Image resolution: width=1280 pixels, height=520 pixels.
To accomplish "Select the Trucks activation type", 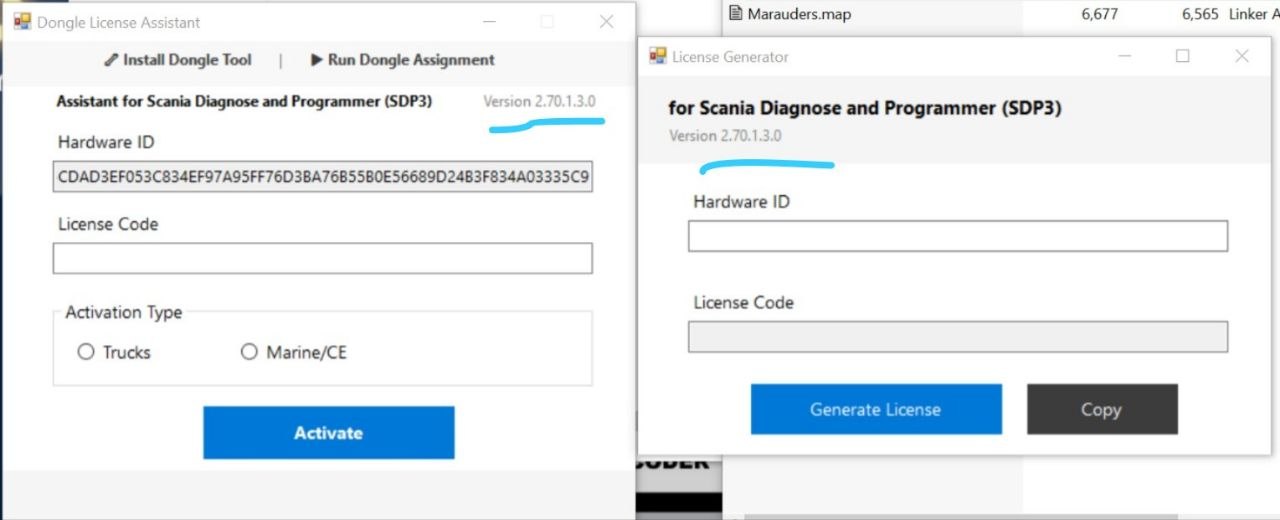I will (x=86, y=352).
